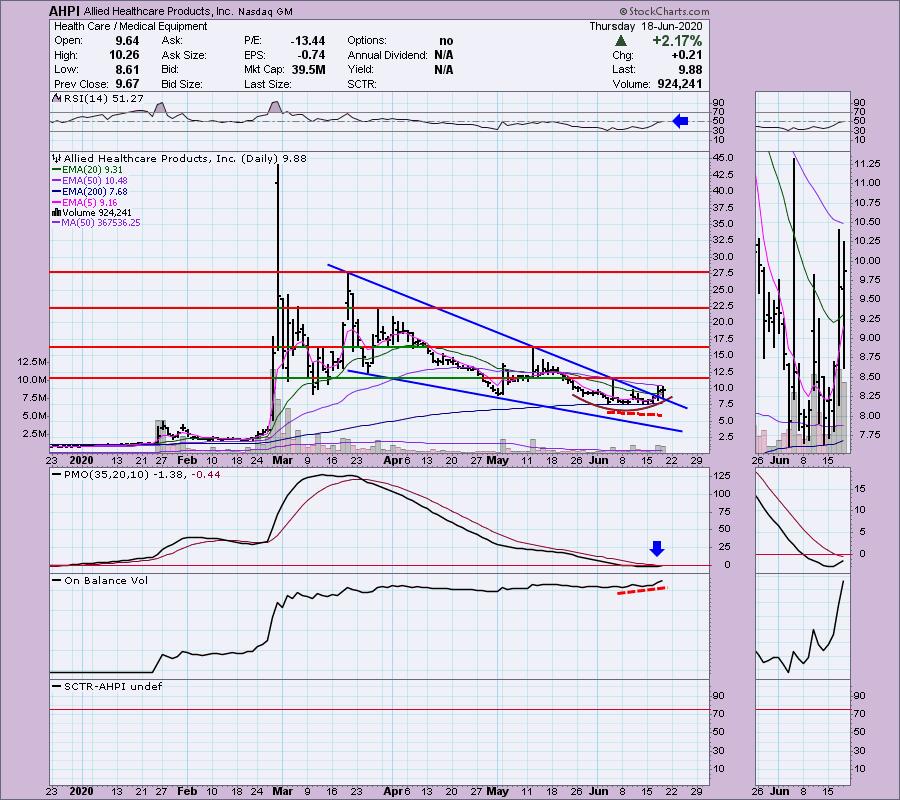Click the Options value 'no'
Viewport: 900px width, 800px height.
(x=446, y=41)
